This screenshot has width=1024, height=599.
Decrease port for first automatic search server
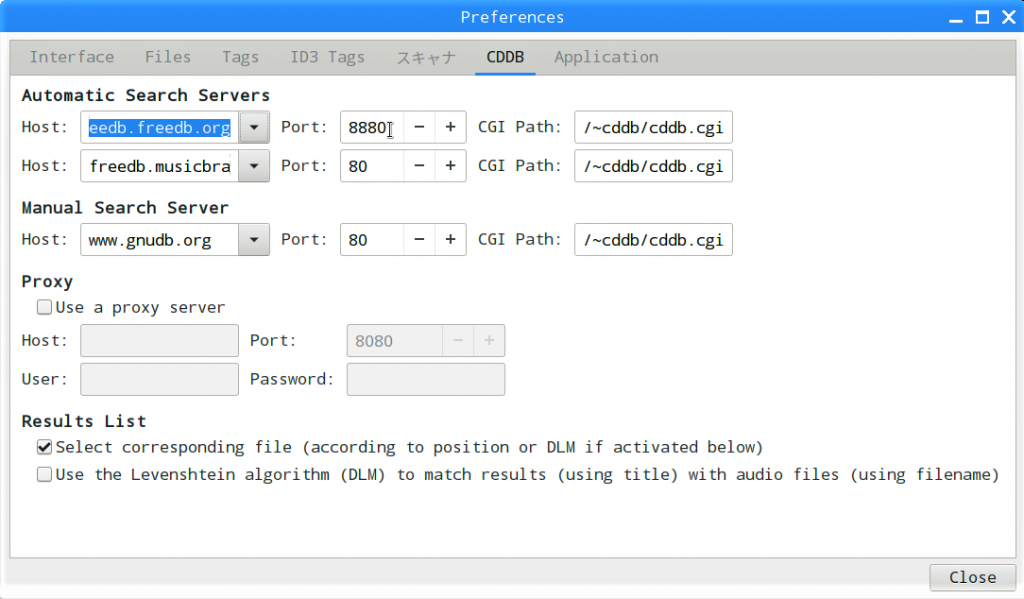[x=419, y=128]
